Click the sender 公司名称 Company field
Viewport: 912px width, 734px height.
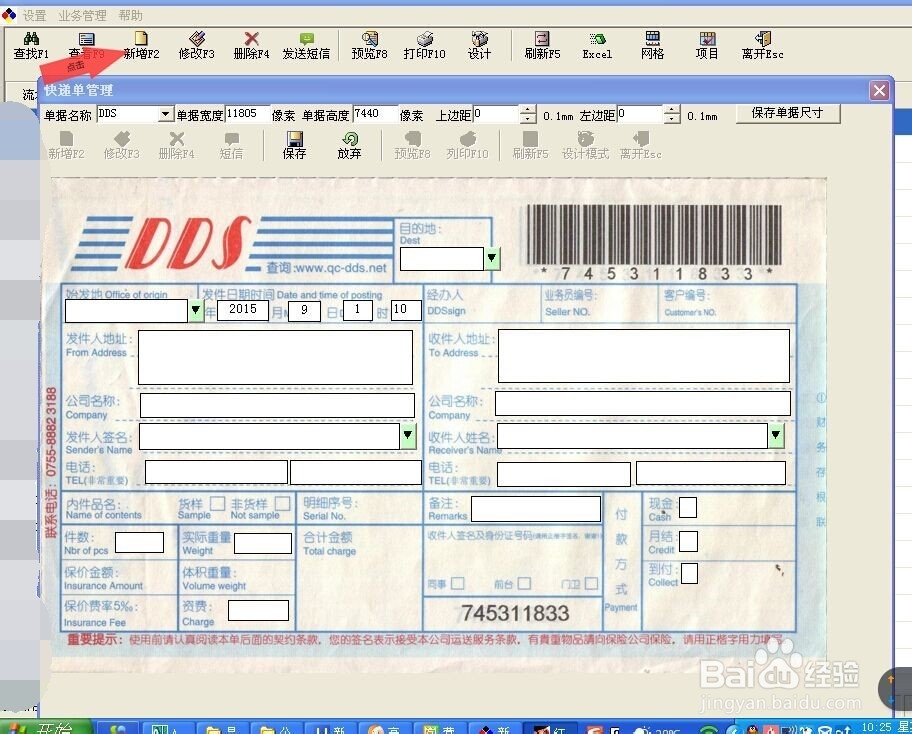point(277,405)
